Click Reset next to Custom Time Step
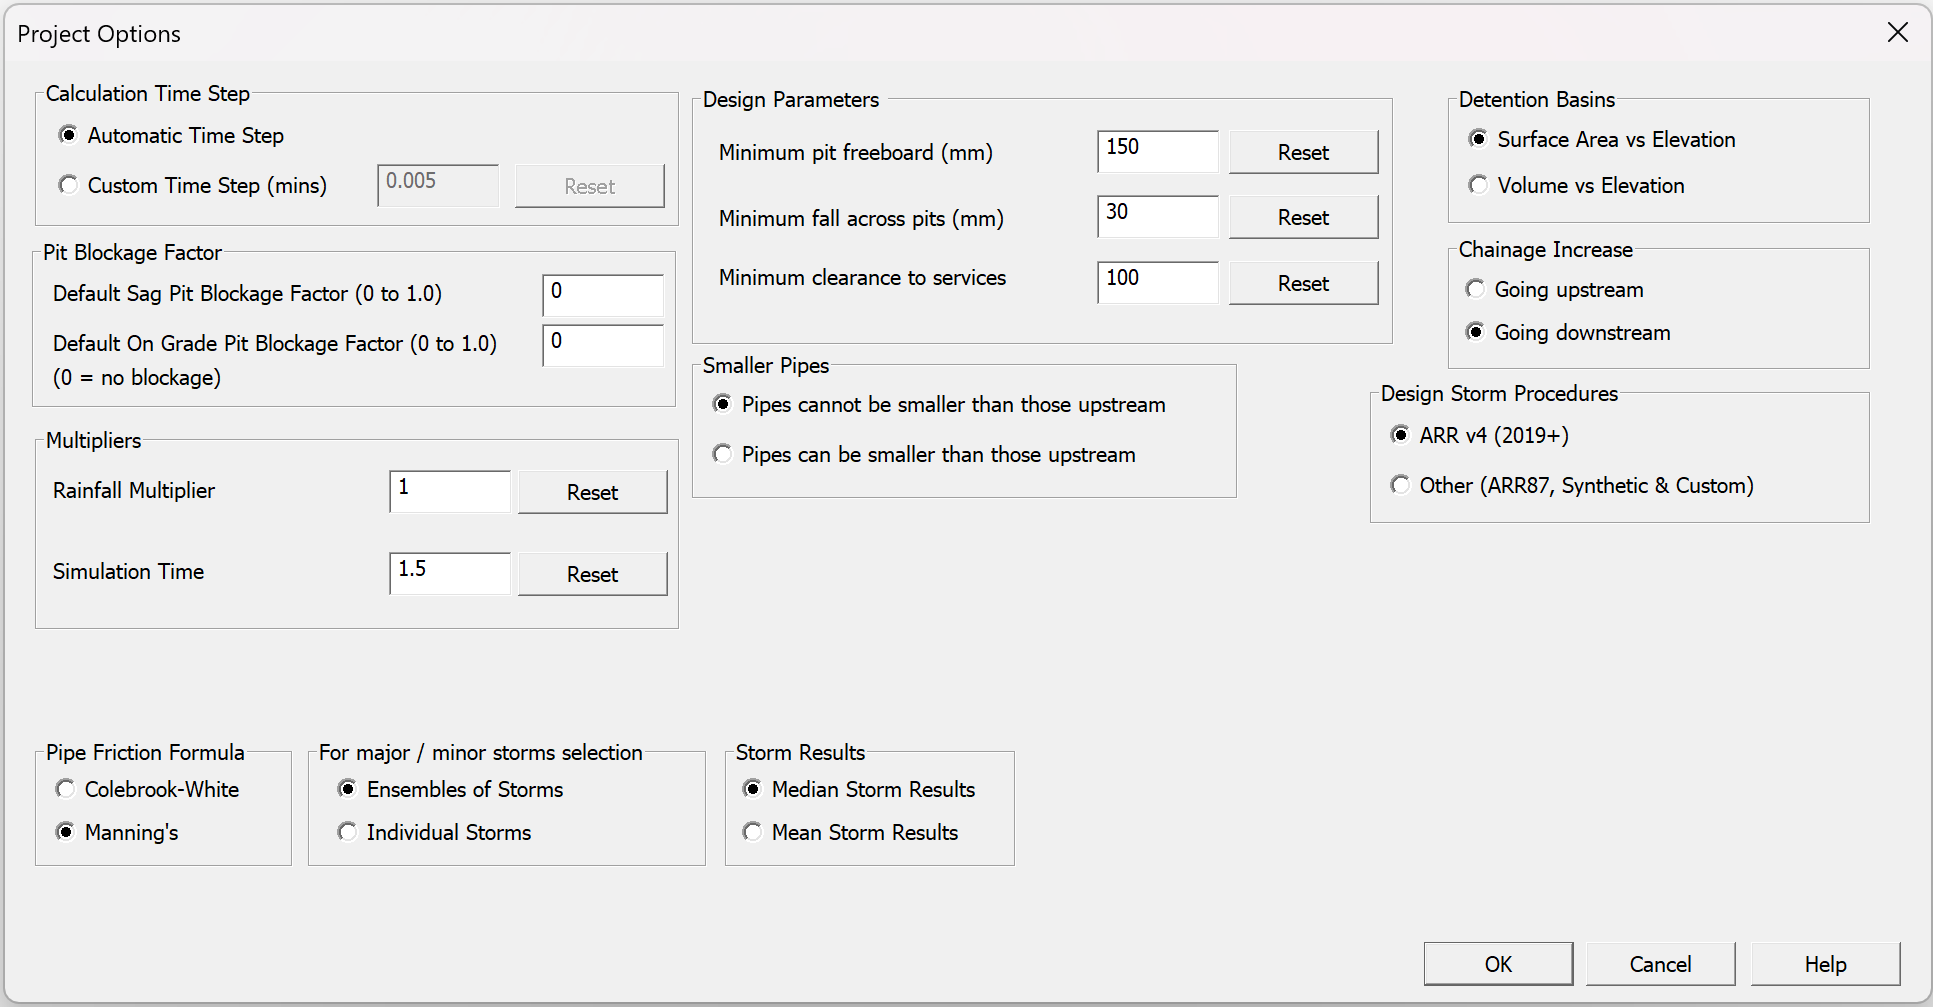The image size is (1933, 1007). pyautogui.click(x=589, y=186)
